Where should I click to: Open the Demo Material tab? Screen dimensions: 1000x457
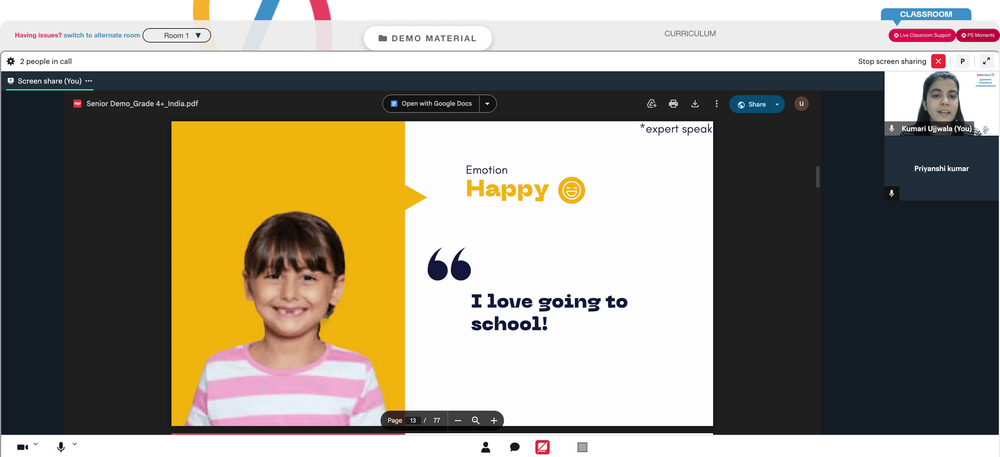point(427,38)
